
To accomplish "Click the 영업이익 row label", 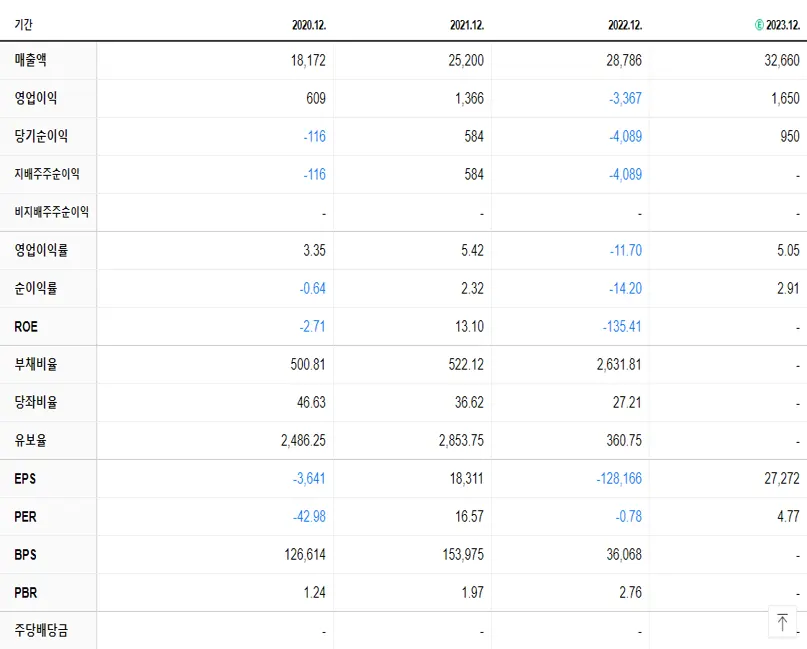I will click(x=36, y=98).
